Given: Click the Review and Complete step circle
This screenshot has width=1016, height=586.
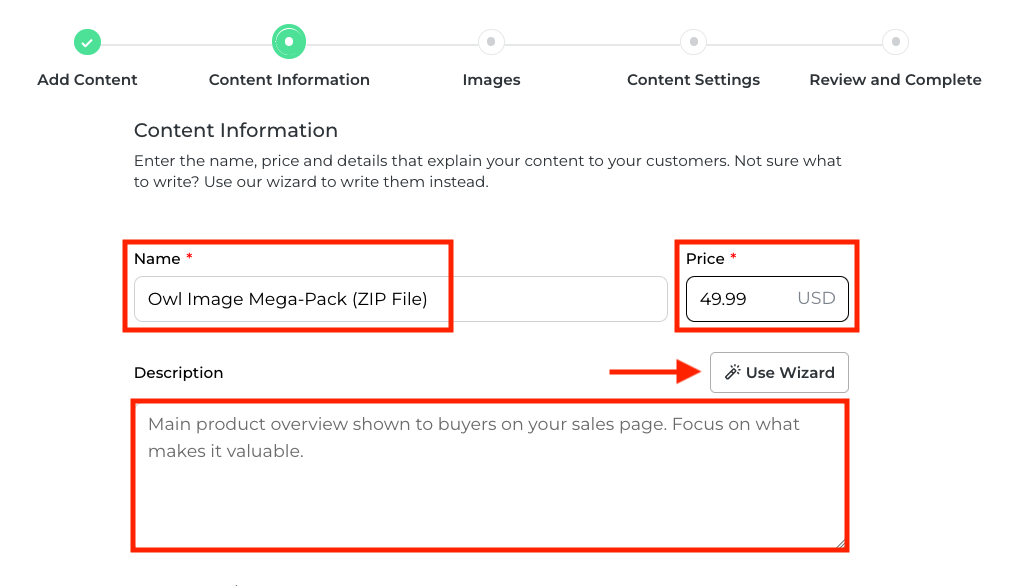Looking at the screenshot, I should tap(895, 42).
